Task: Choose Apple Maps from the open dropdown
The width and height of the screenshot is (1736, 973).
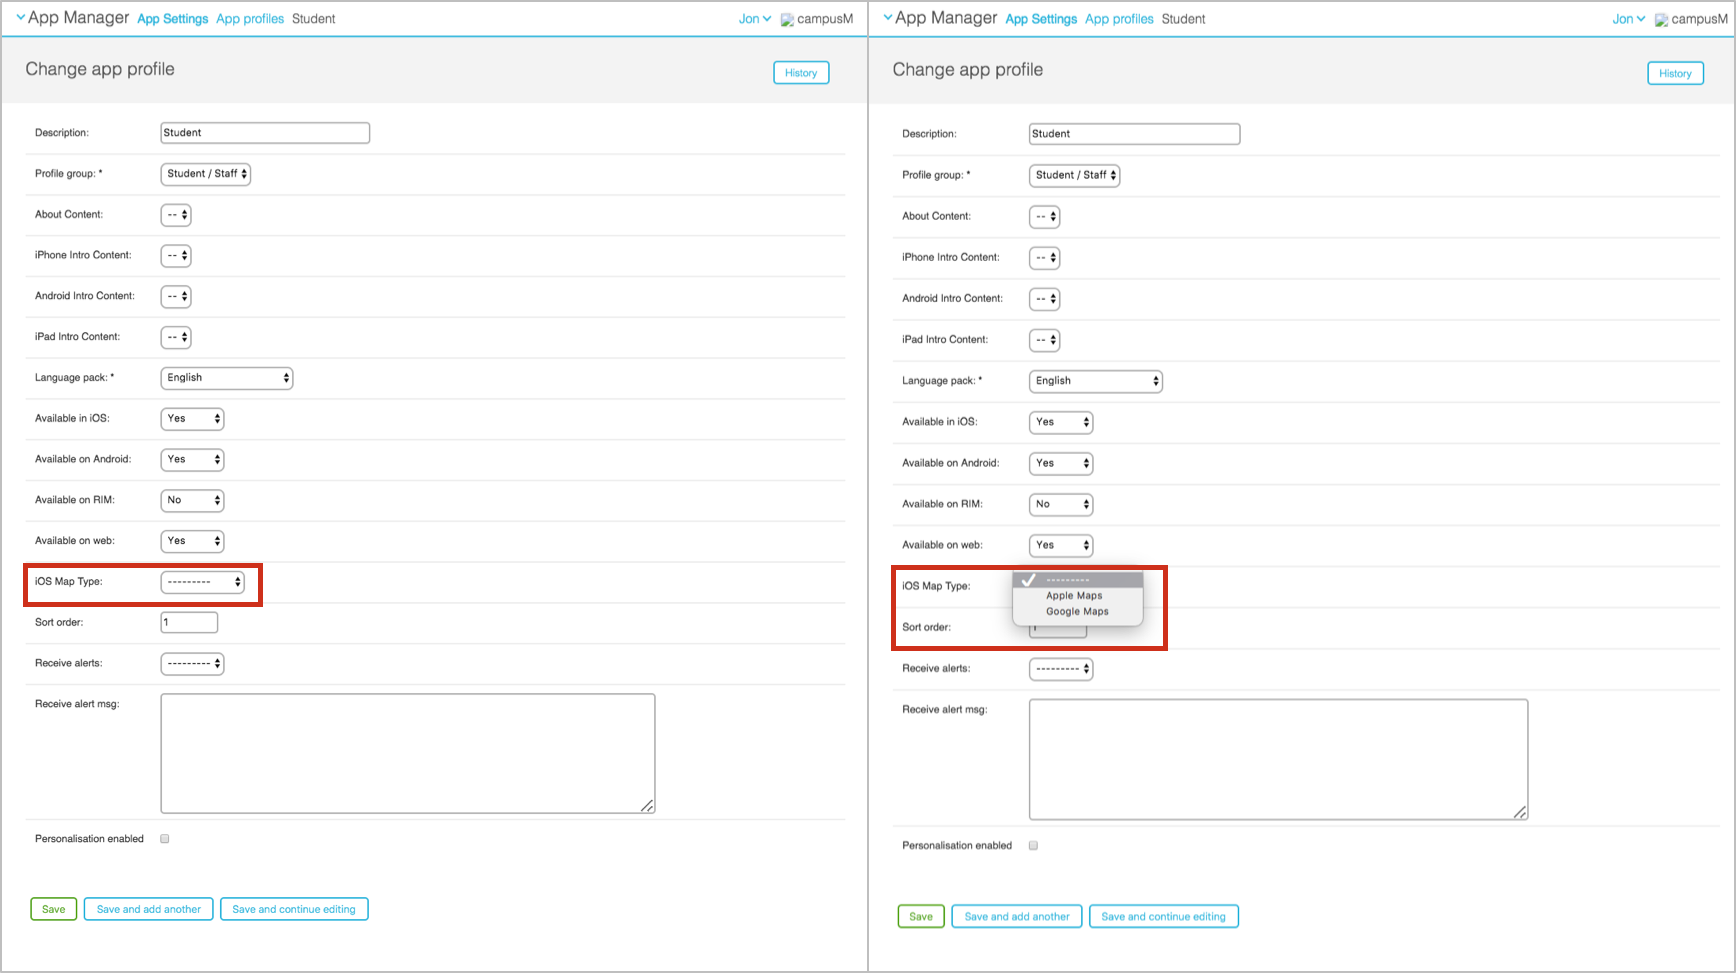Action: click(x=1077, y=596)
